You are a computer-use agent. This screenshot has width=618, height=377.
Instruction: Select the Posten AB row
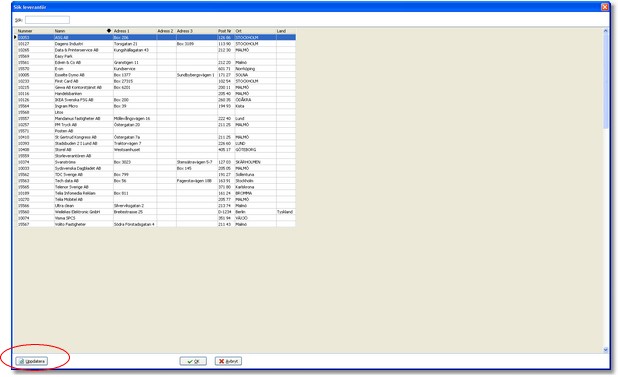156,131
